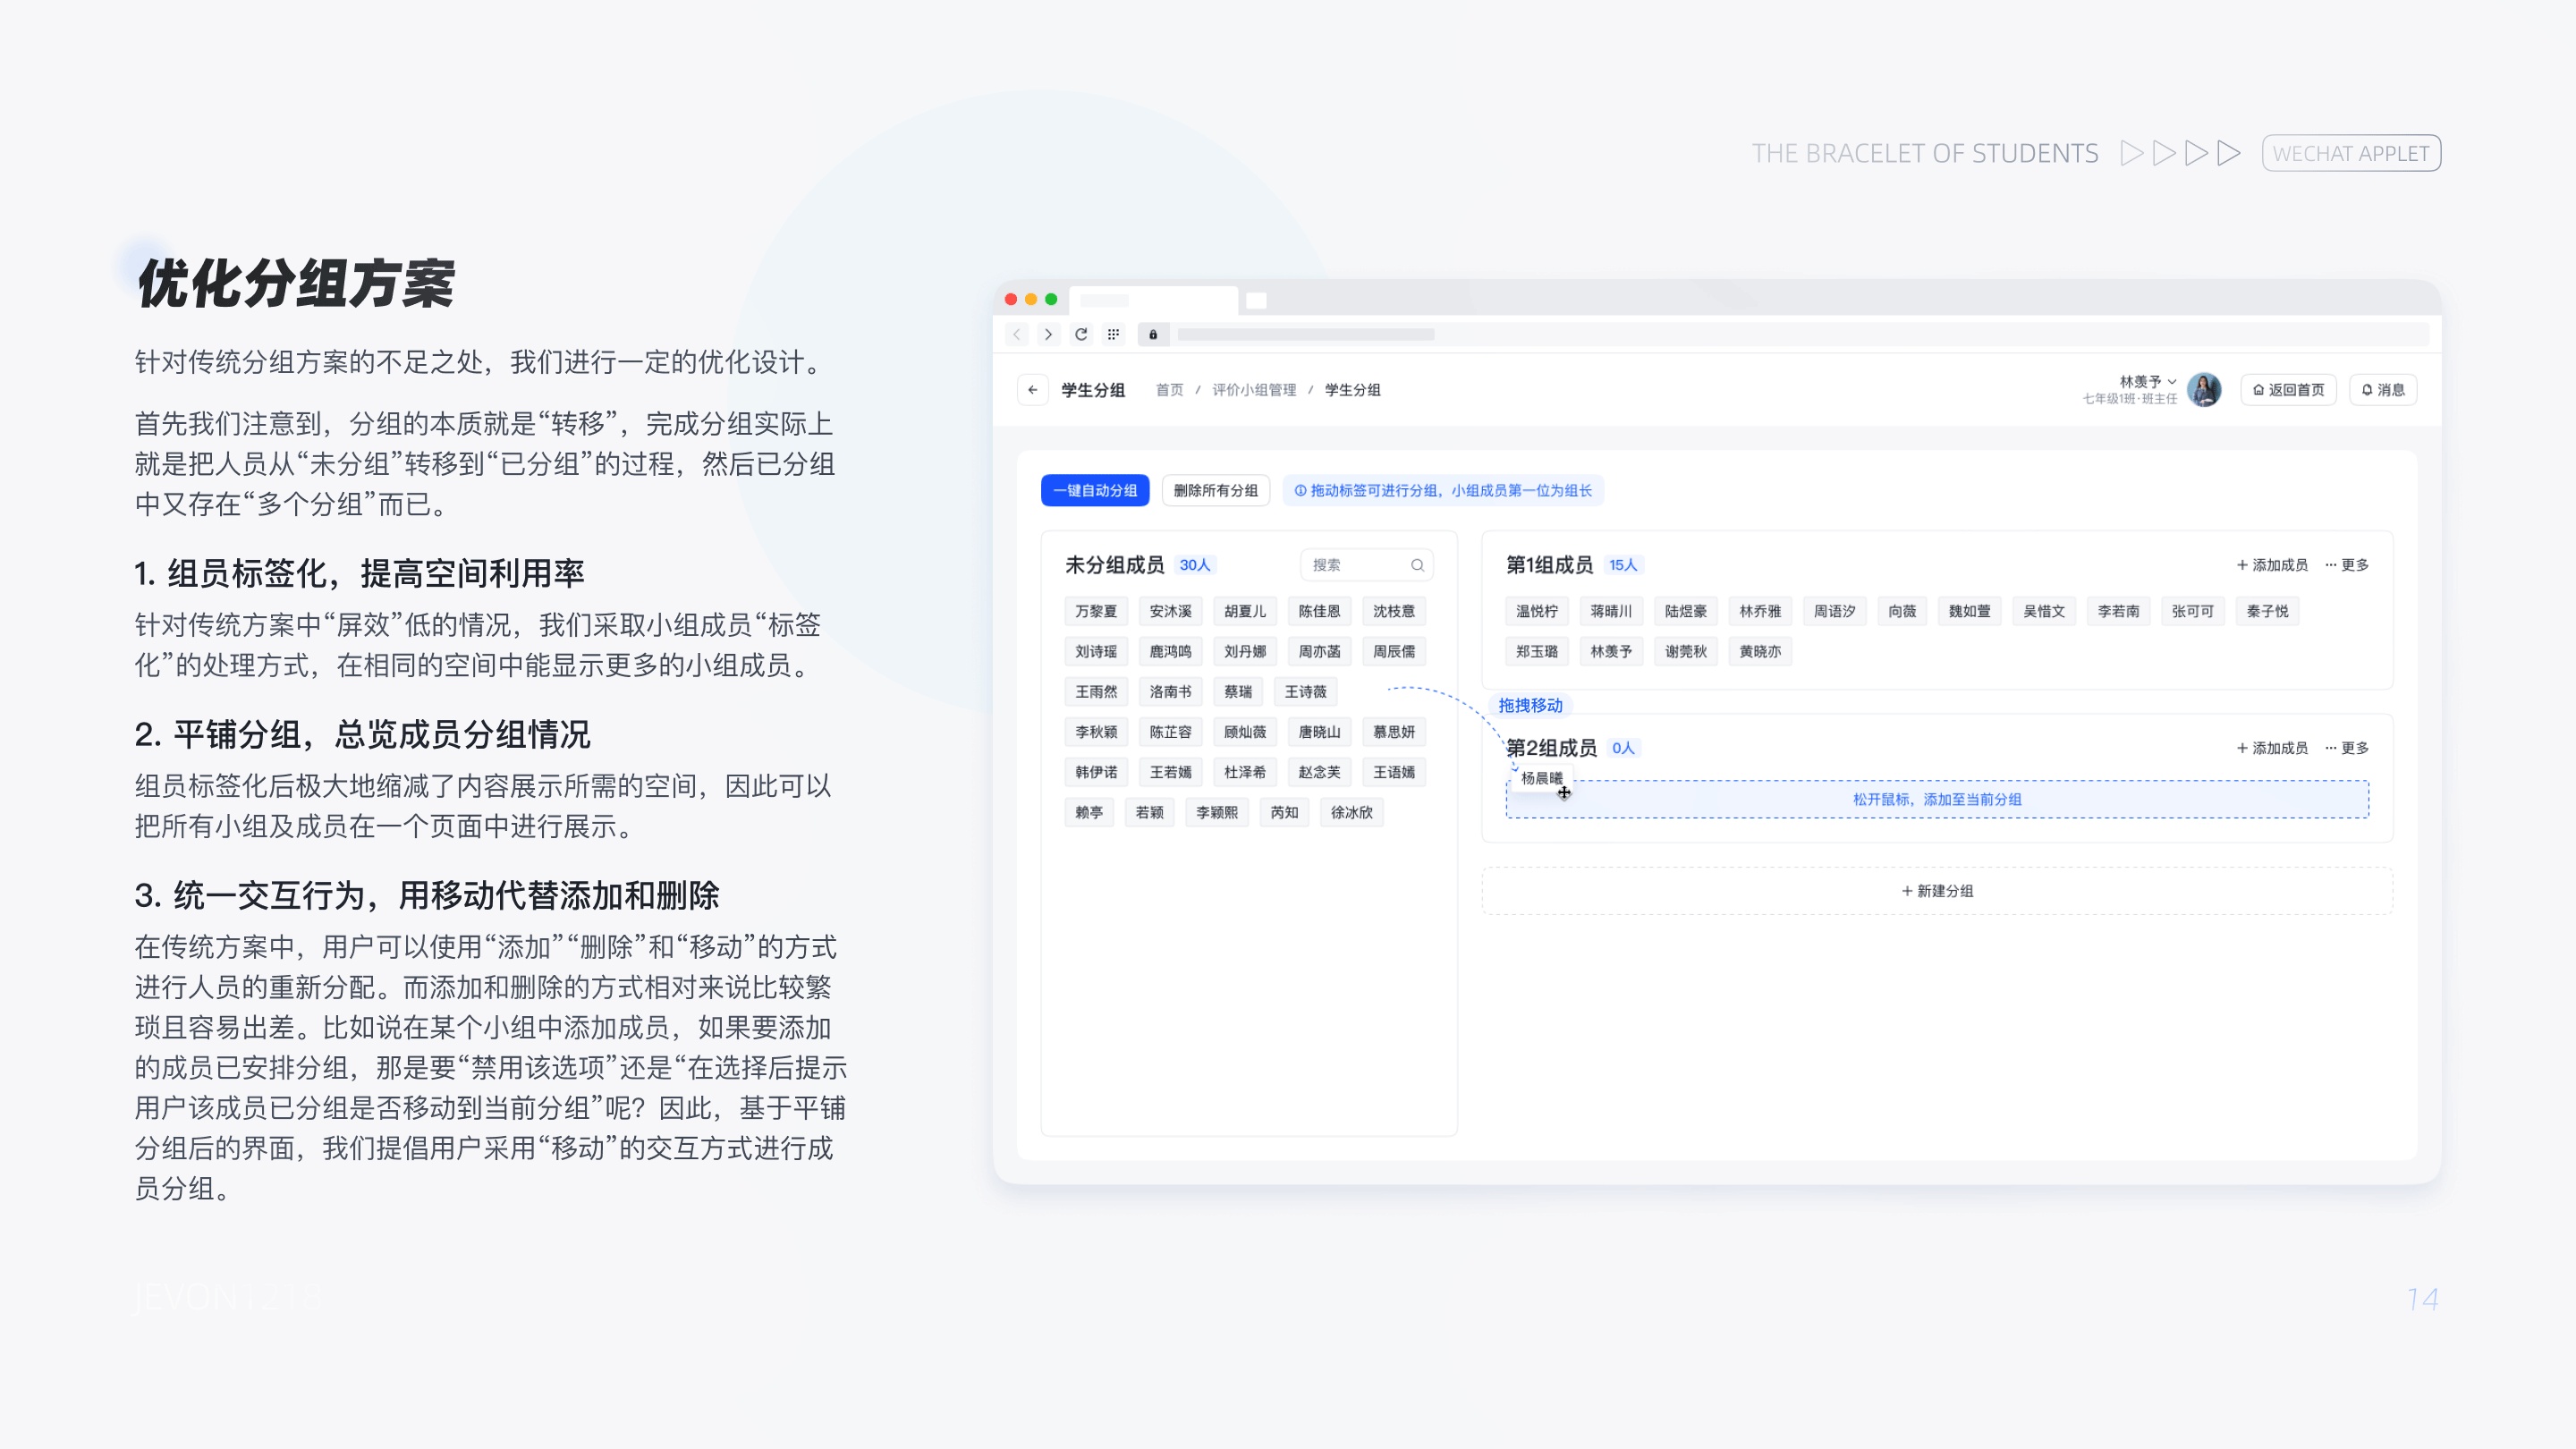The width and height of the screenshot is (2576, 1449).
Task: Click 返回首页 home button
Action: coord(2288,390)
